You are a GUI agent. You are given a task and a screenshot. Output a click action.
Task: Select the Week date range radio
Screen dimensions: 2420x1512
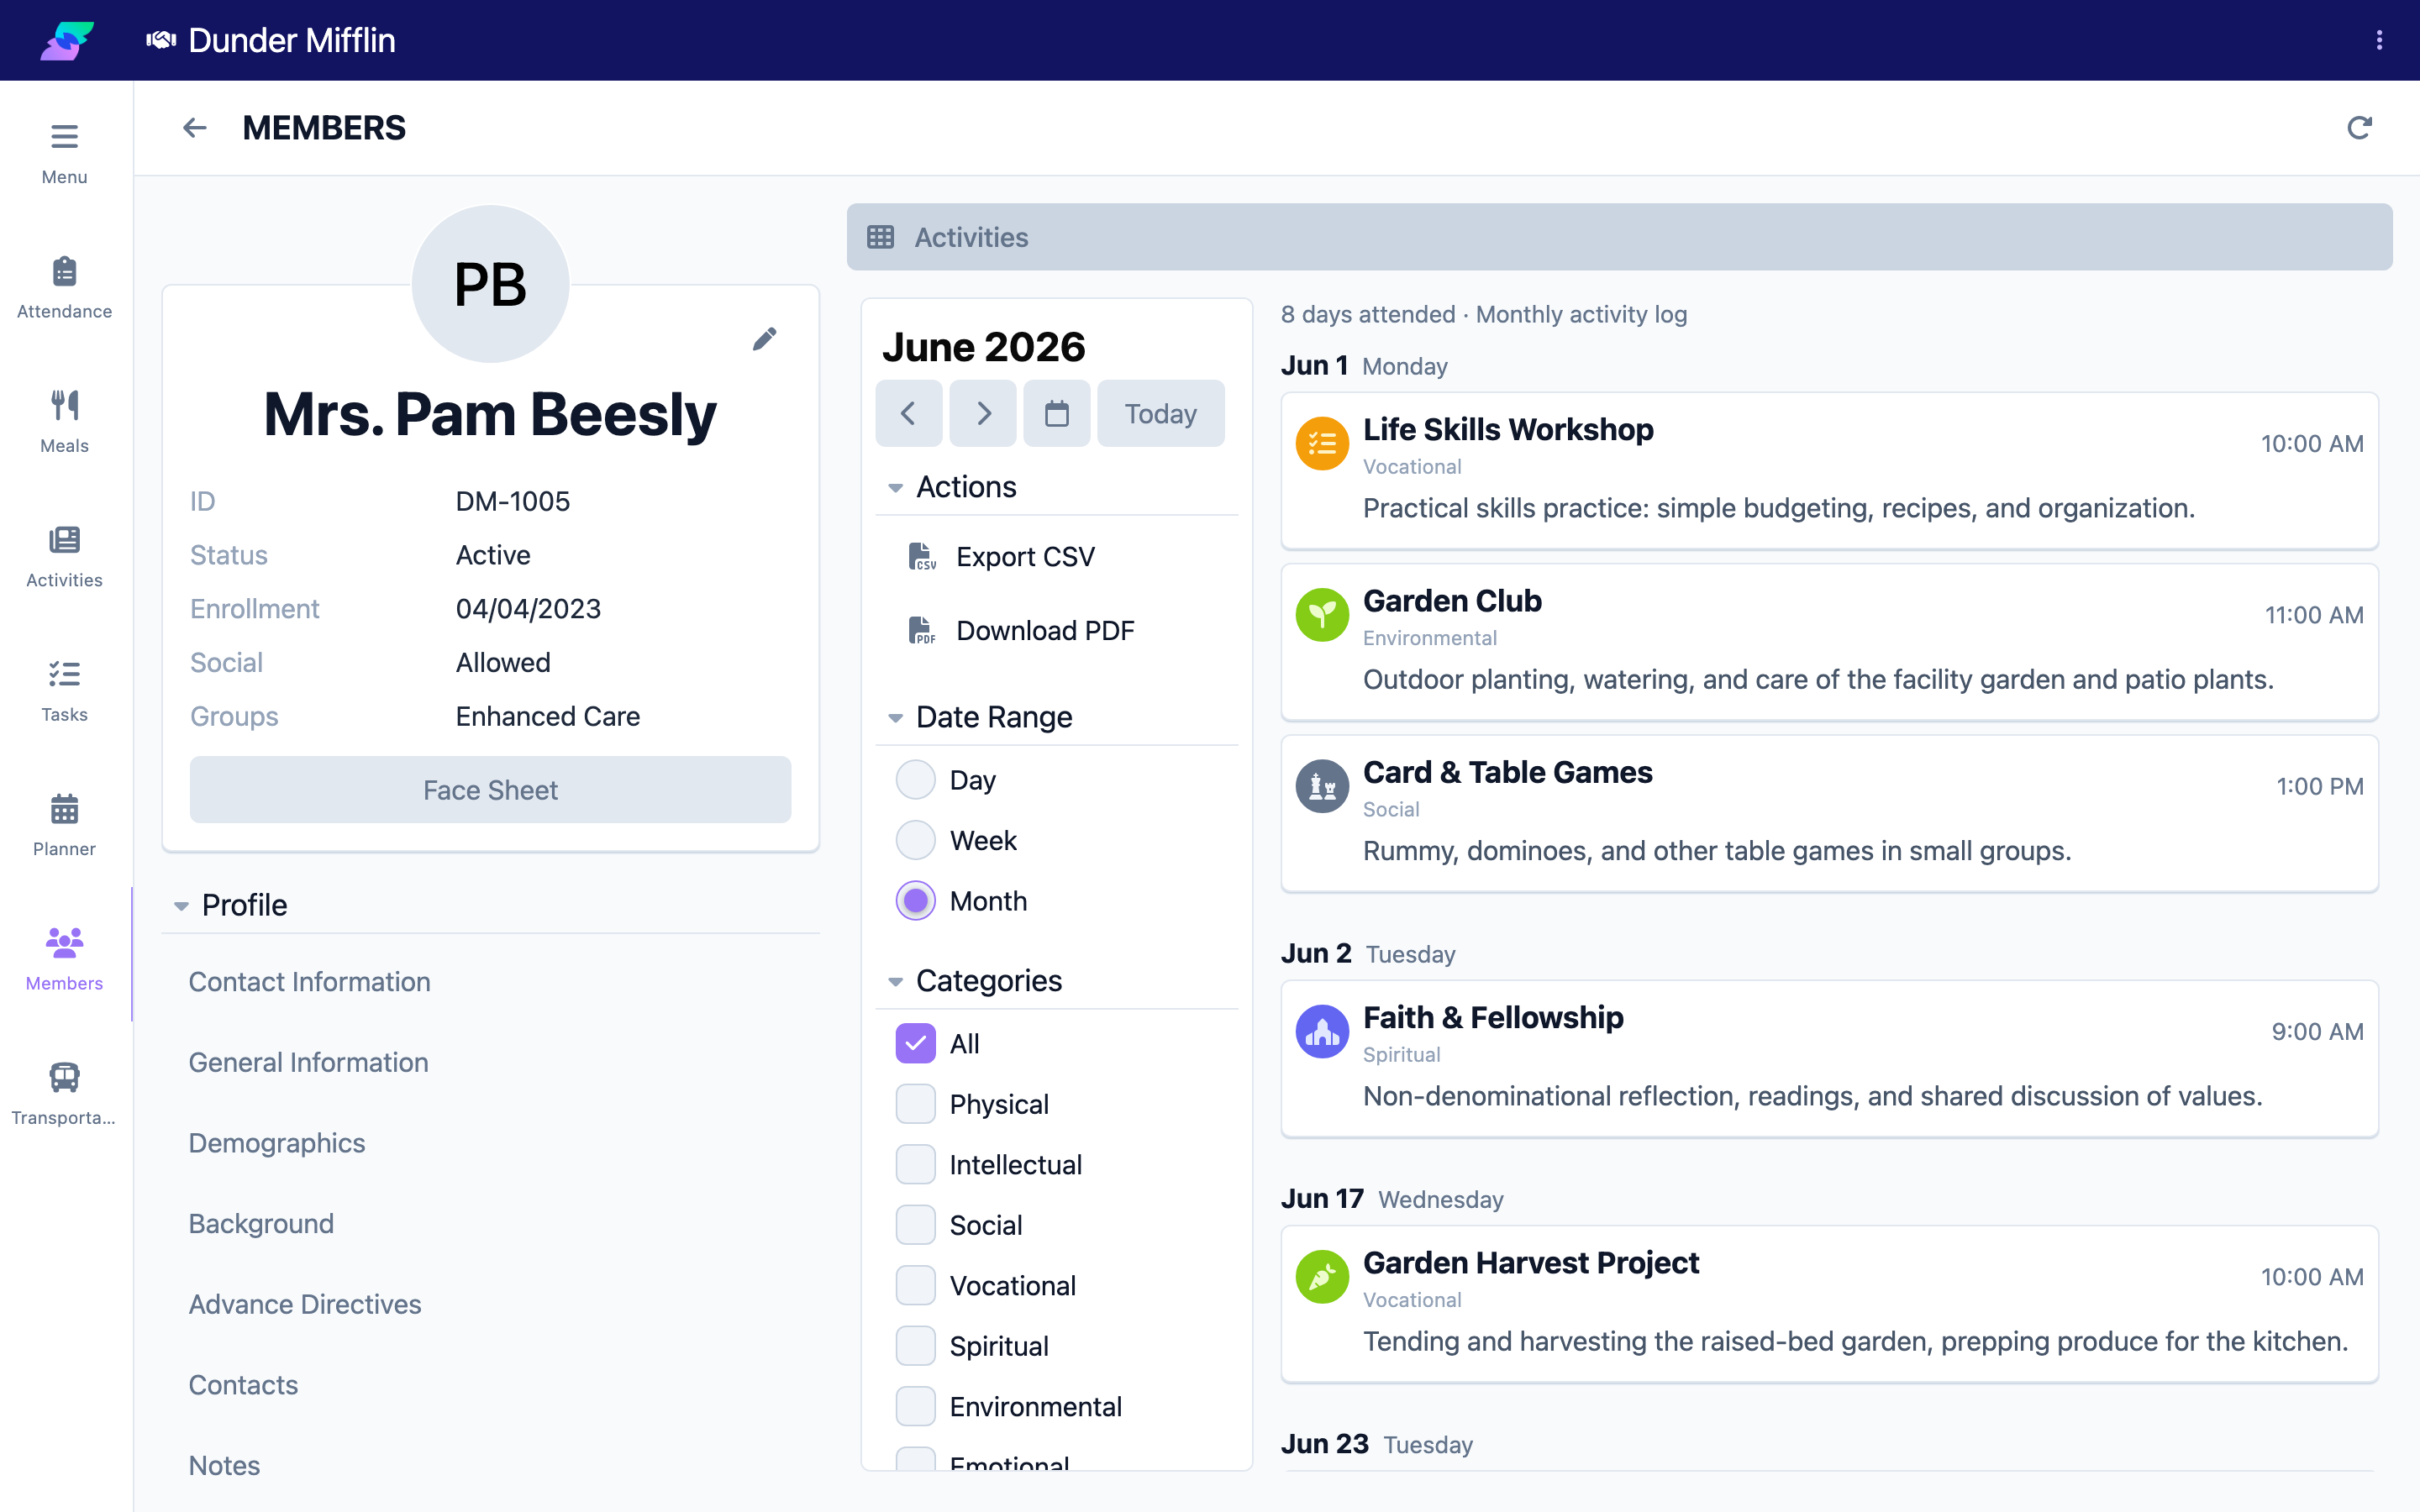click(915, 840)
